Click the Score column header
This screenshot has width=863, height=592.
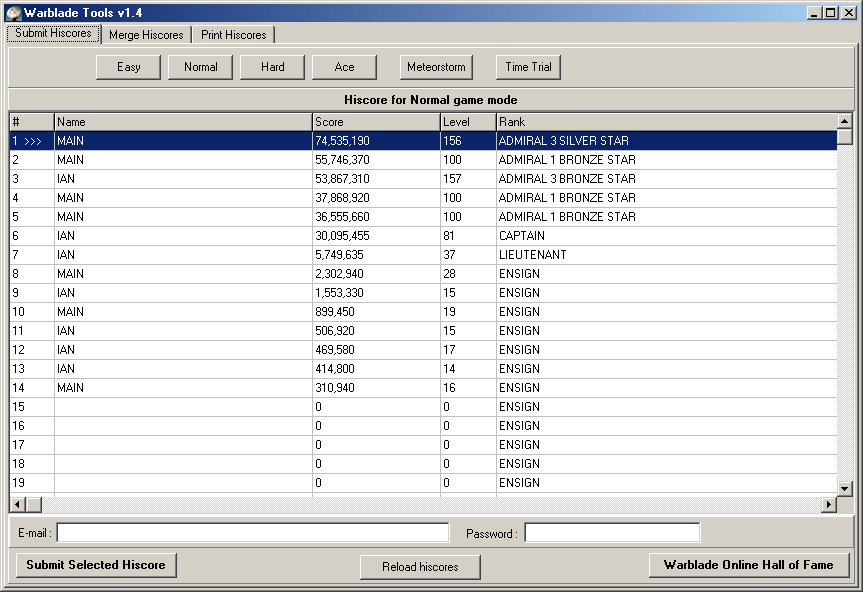pyautogui.click(x=376, y=121)
